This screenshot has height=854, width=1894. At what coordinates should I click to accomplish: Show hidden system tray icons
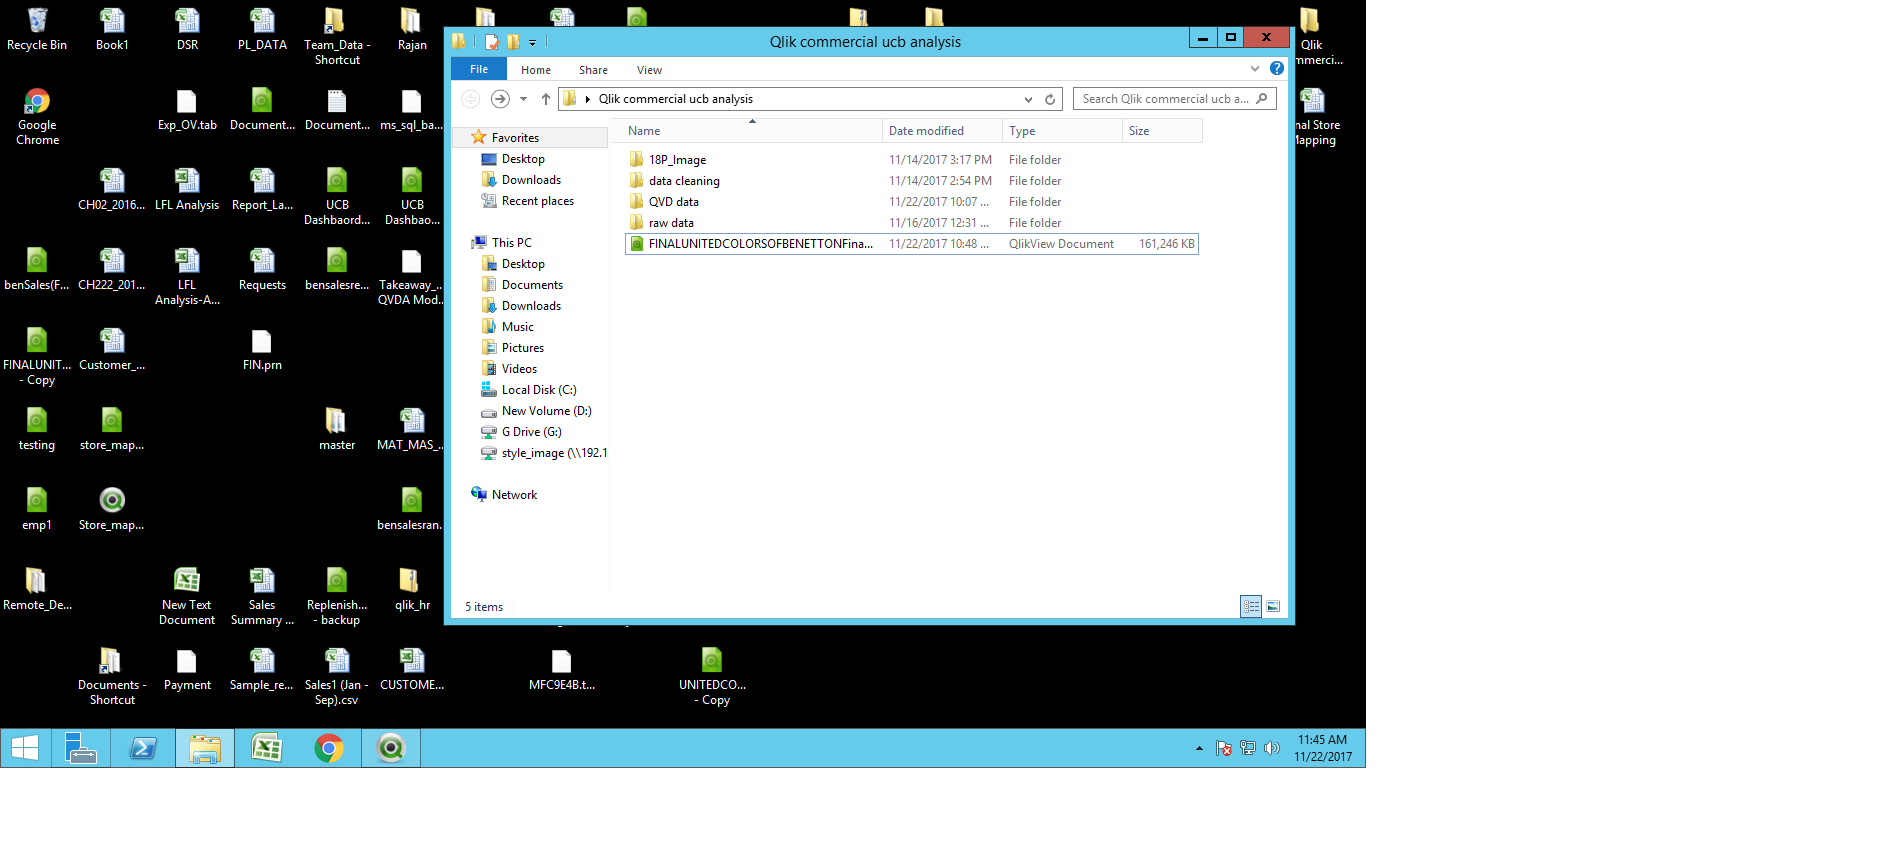point(1199,748)
